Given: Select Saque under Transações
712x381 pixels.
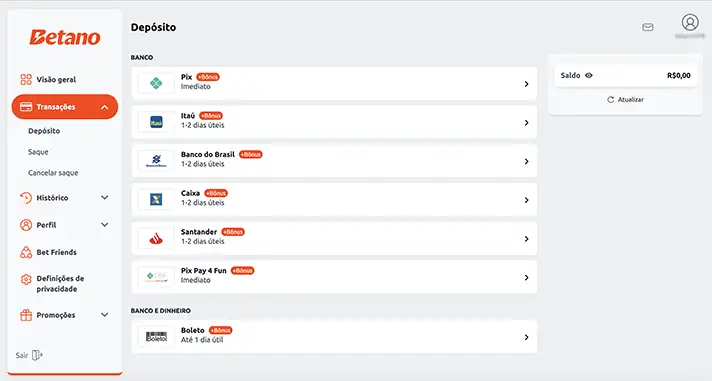Looking at the screenshot, I should point(38,152).
